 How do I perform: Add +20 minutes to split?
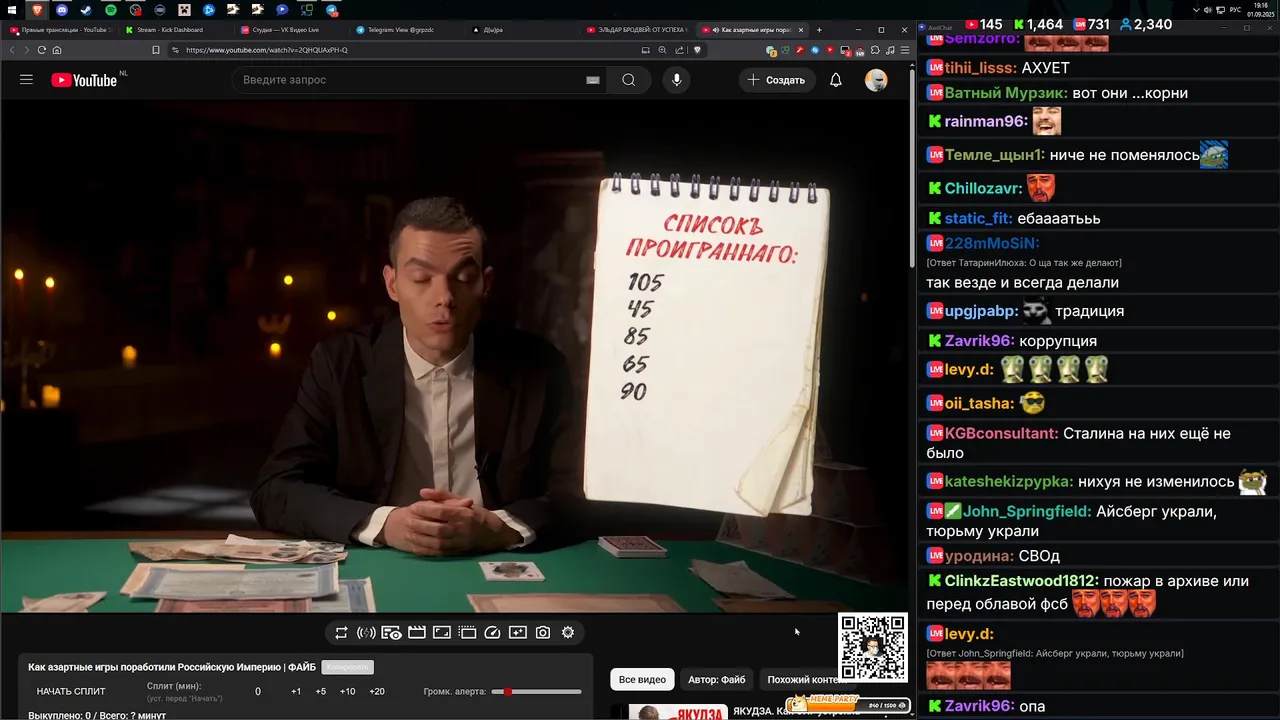tap(377, 691)
